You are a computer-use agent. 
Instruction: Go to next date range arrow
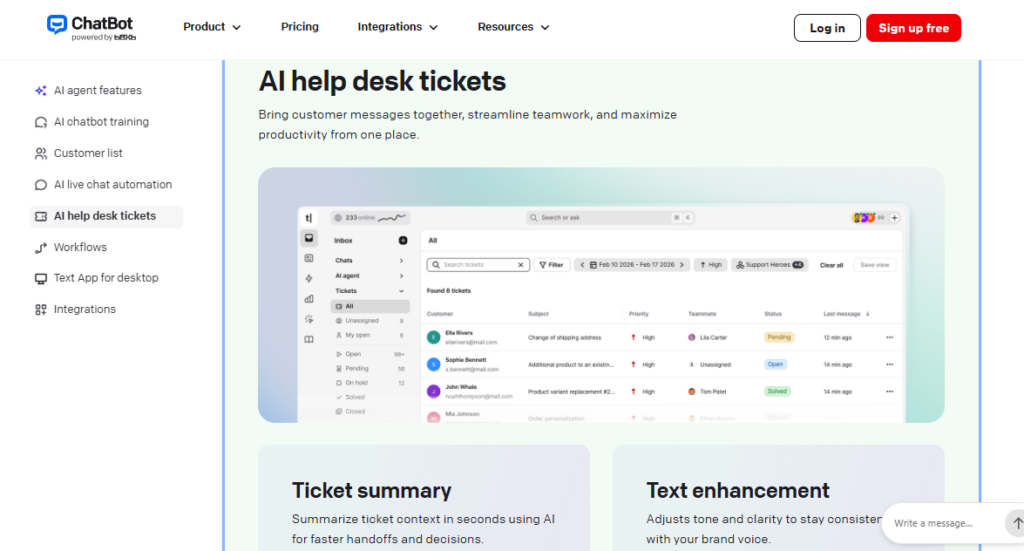[x=682, y=265]
